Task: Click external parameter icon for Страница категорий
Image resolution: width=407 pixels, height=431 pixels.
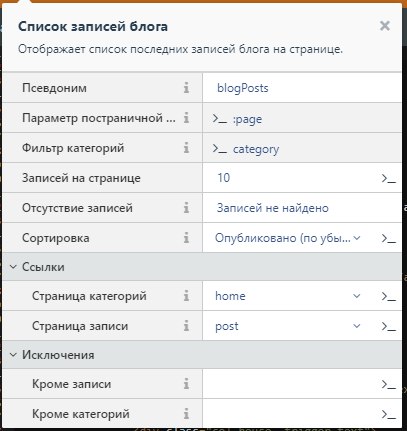Action: pyautogui.click(x=389, y=297)
